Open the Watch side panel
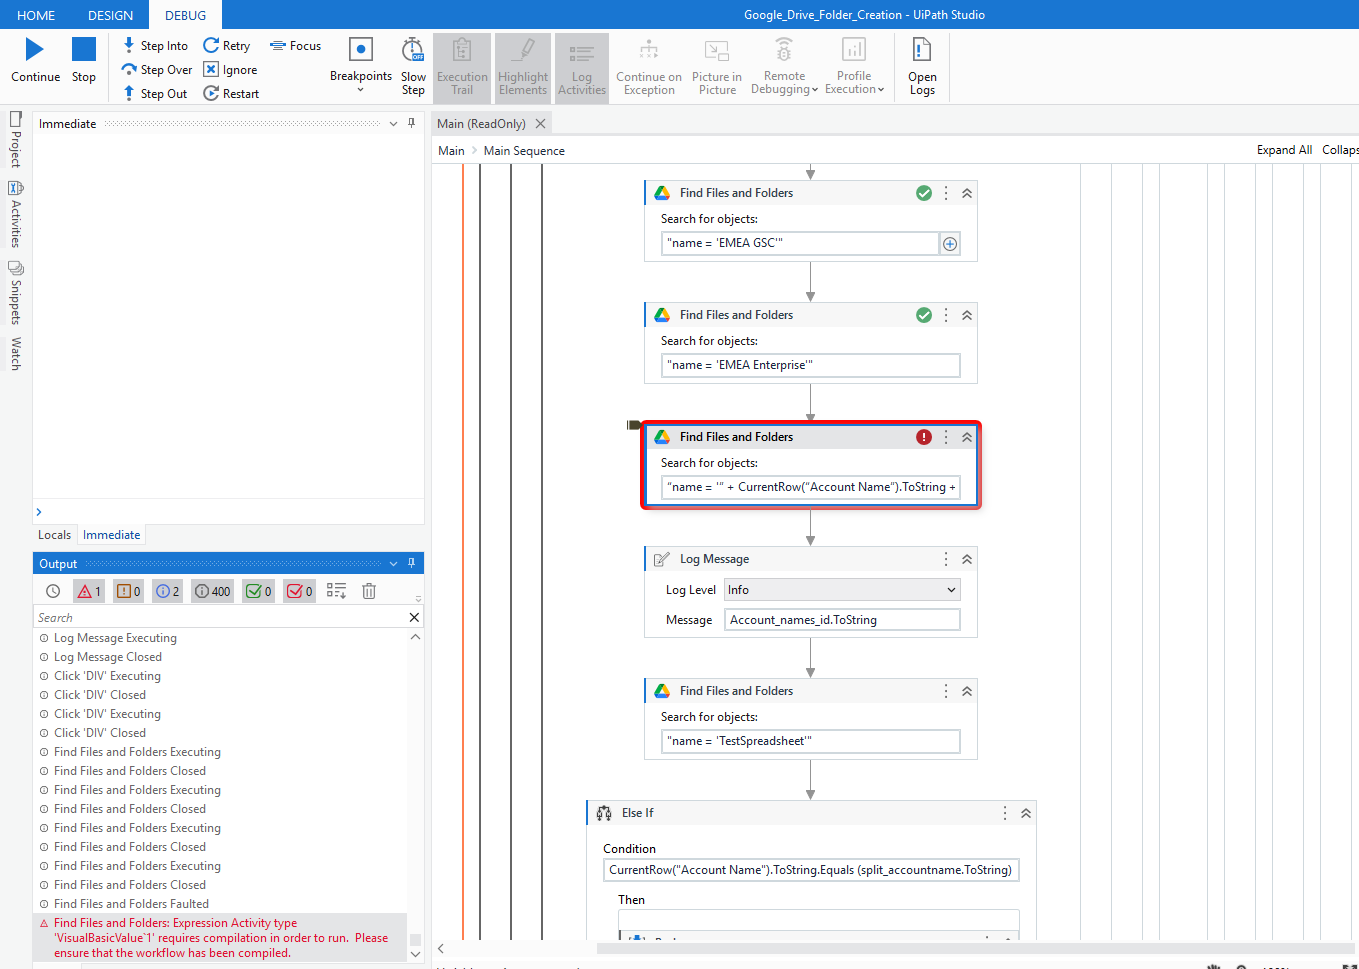Screen dimensions: 1359x969 coord(15,353)
